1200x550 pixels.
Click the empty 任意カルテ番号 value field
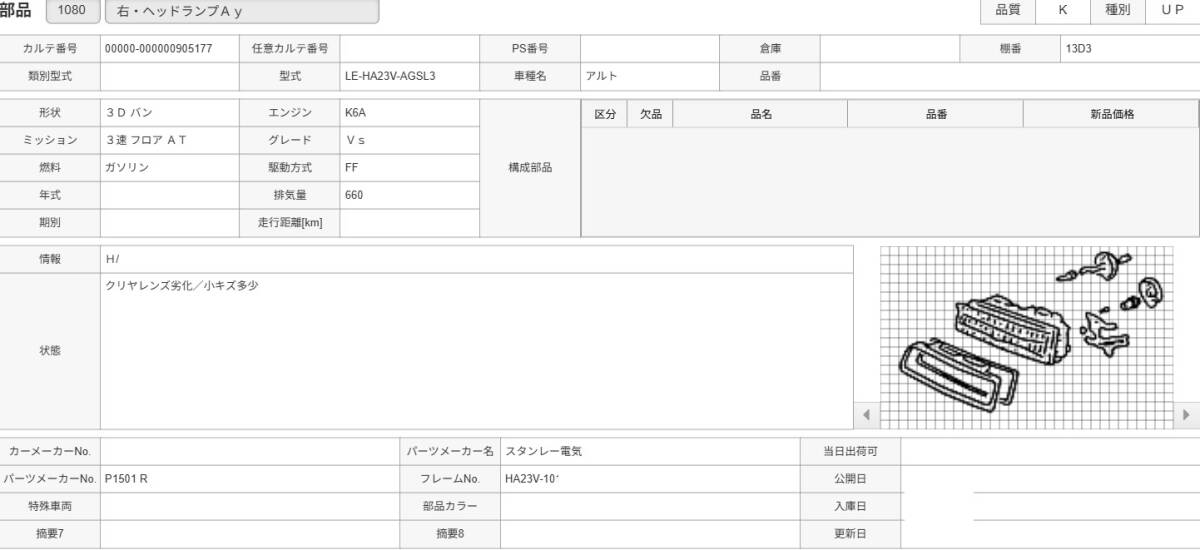click(x=410, y=48)
